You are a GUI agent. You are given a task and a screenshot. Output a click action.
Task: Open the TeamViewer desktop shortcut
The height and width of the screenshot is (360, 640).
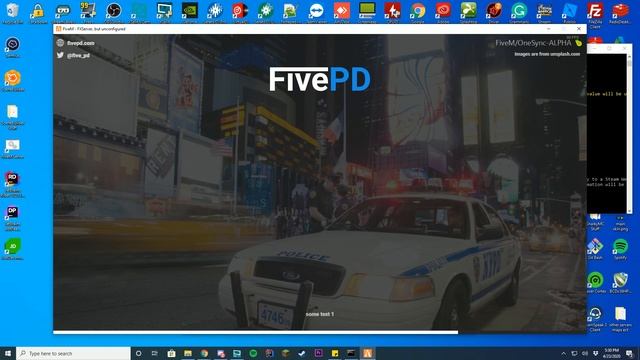pos(316,11)
